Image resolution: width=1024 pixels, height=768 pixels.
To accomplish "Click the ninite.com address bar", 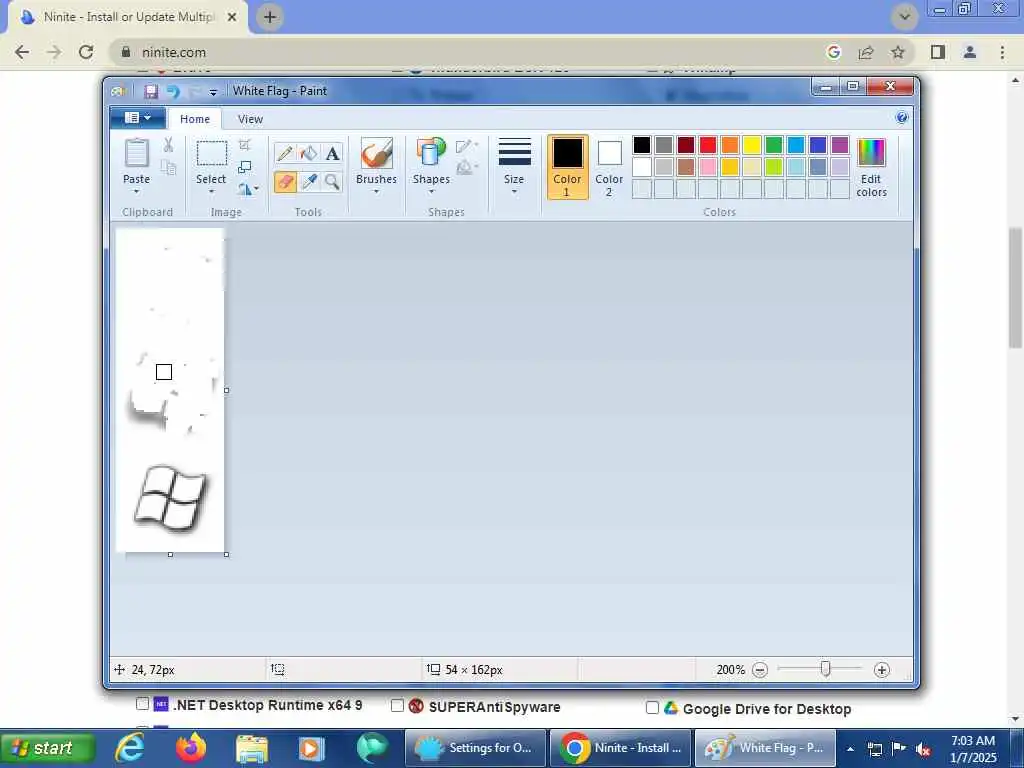I will click(470, 52).
